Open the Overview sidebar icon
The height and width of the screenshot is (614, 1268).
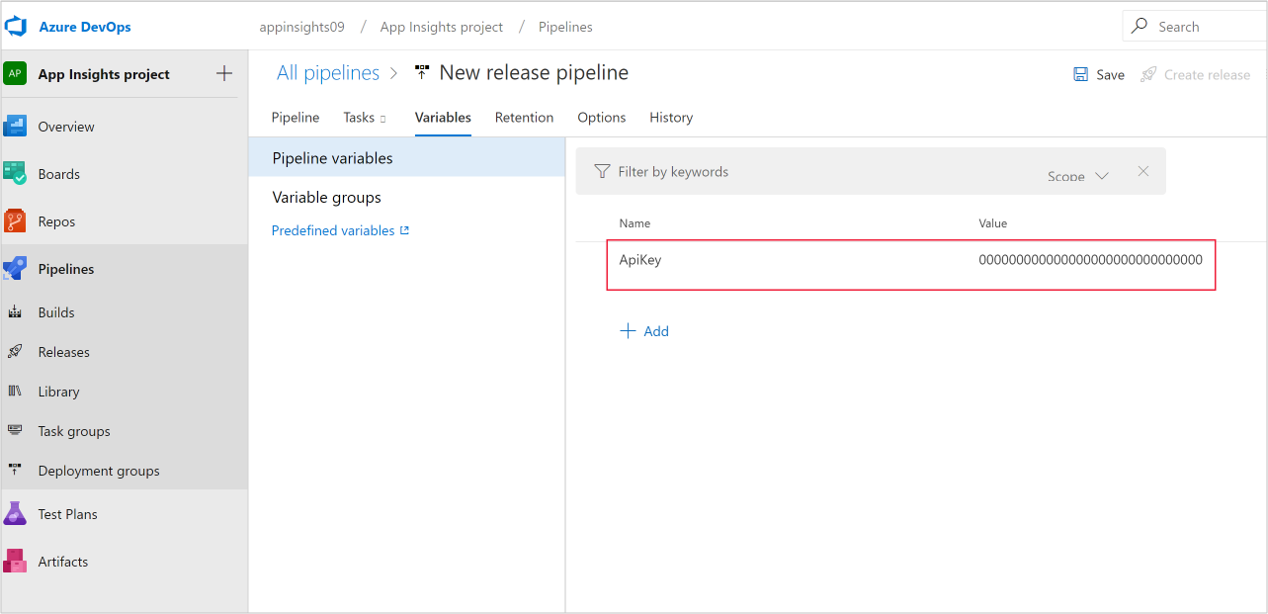[15, 126]
